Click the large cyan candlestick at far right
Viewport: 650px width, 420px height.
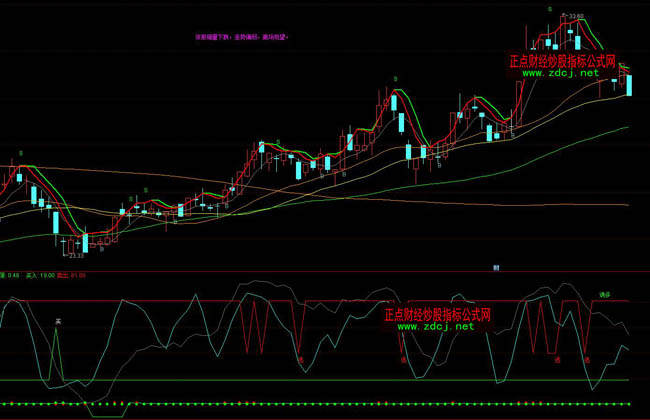(x=629, y=85)
